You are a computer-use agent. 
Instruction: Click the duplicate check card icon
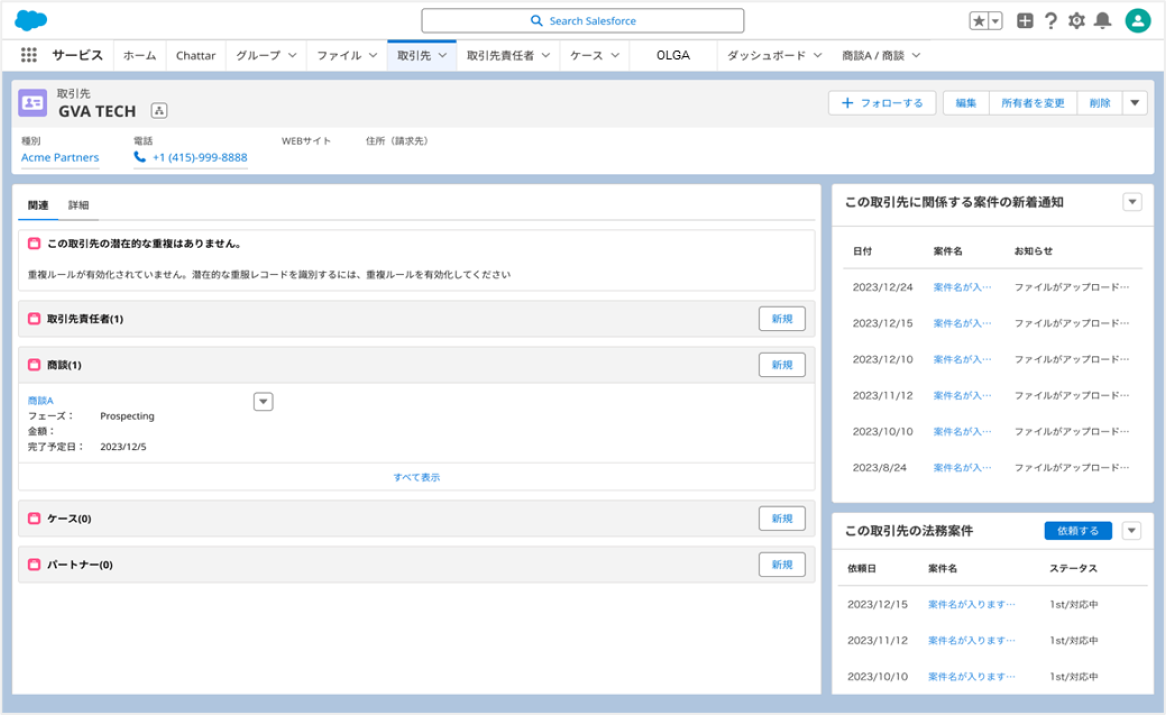(34, 244)
